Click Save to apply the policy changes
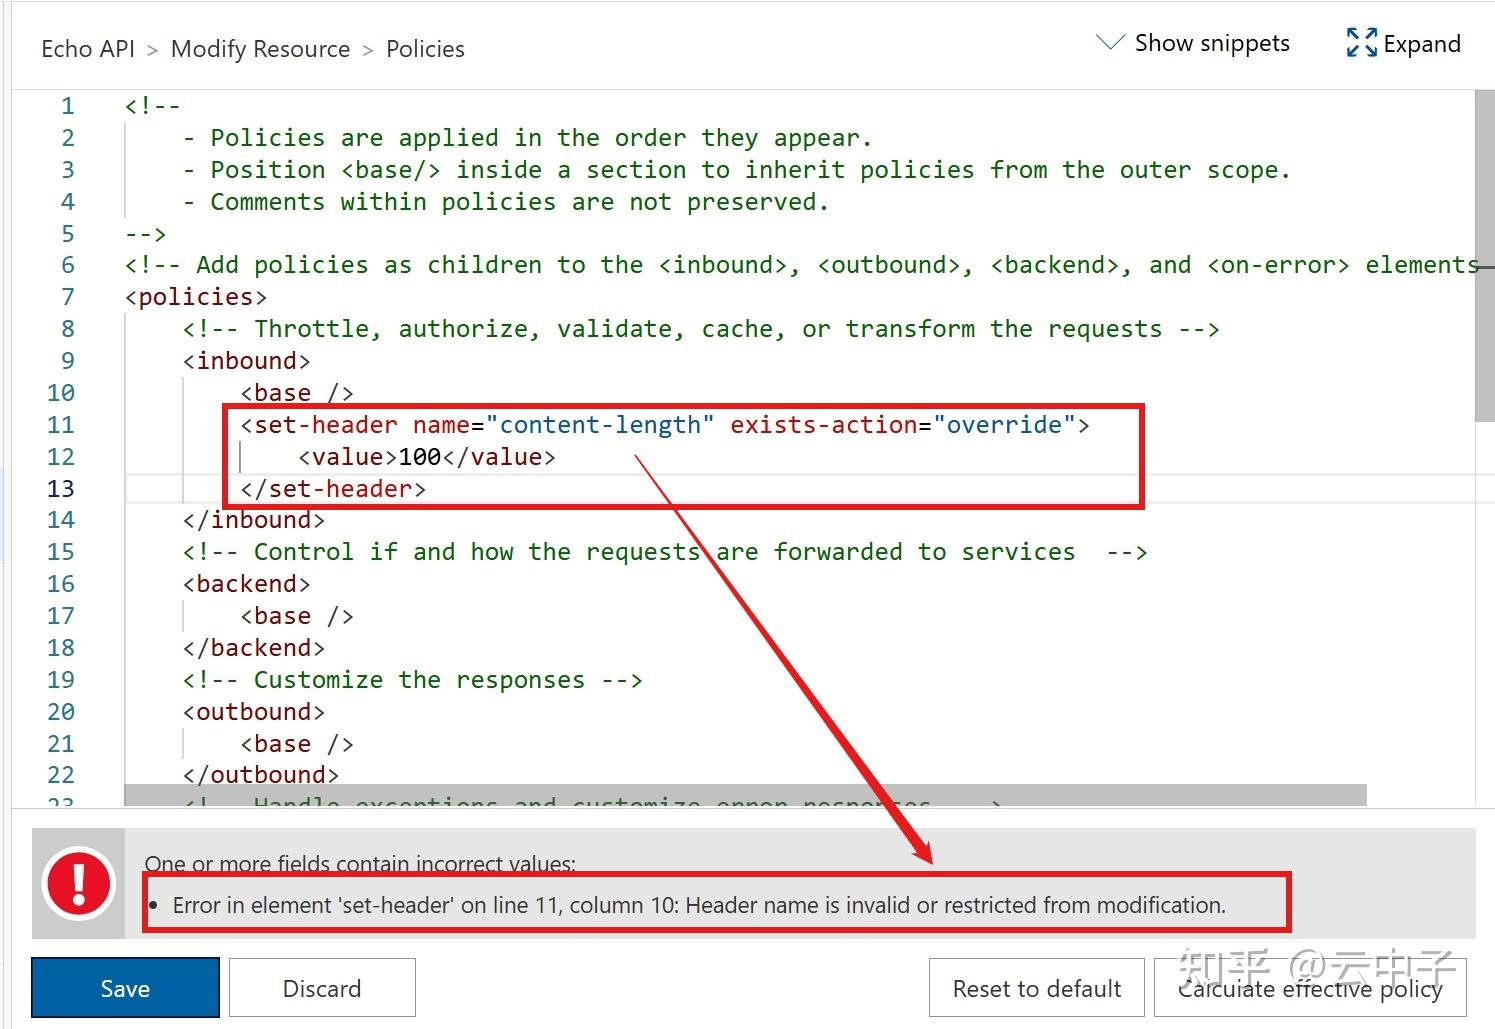 (x=124, y=987)
